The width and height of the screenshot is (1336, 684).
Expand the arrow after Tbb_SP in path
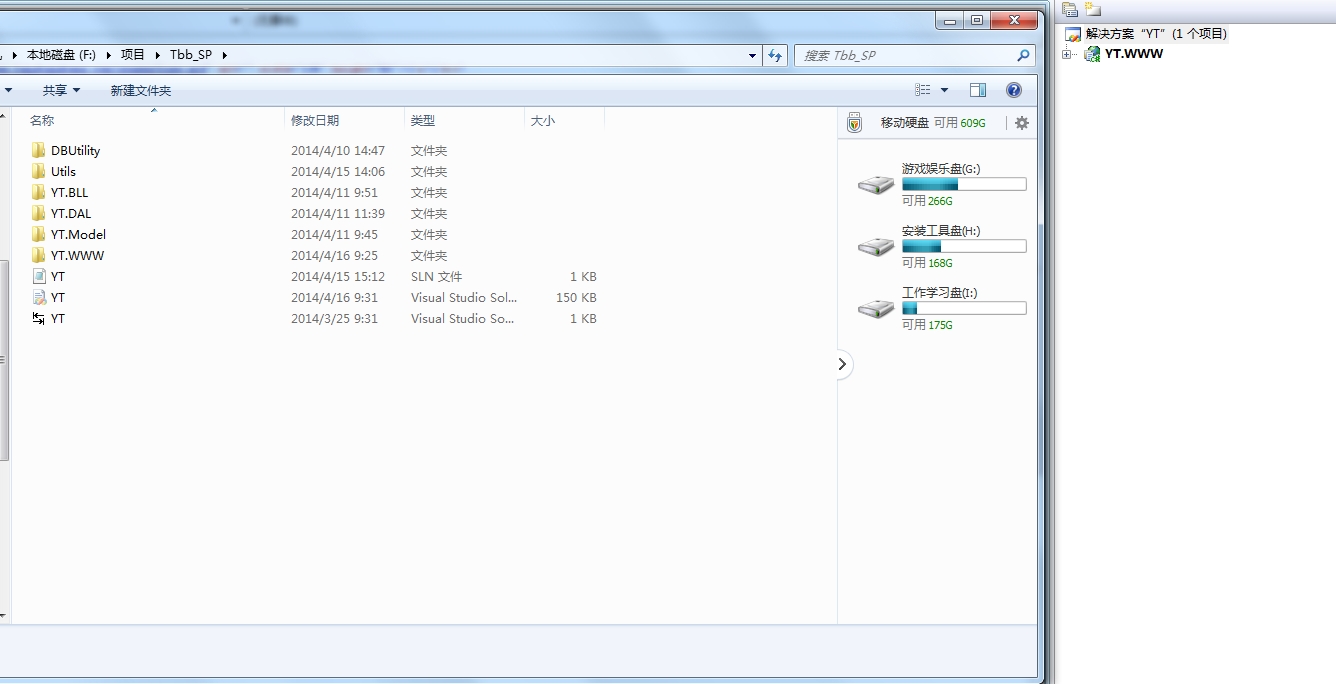pyautogui.click(x=224, y=56)
